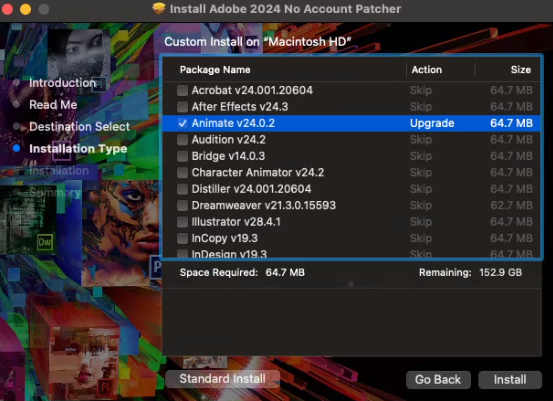Select the Bridge v14.0.3 package name
553x401 pixels.
point(228,156)
